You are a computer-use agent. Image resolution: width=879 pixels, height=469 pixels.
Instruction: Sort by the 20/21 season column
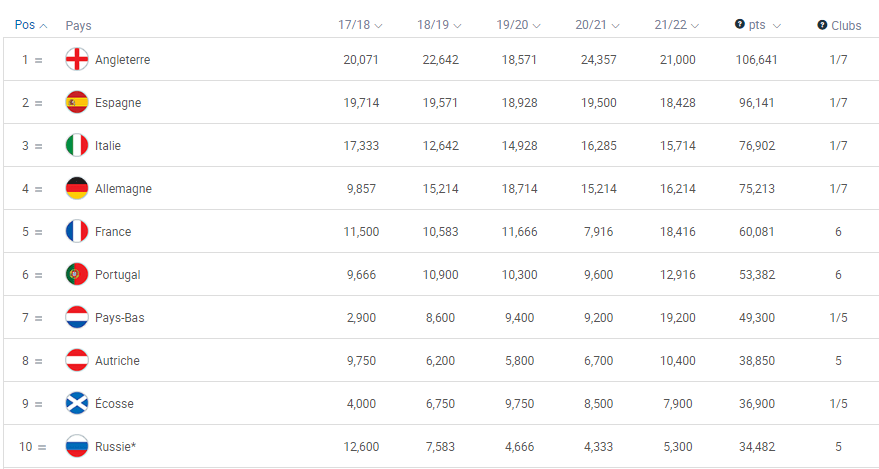598,25
